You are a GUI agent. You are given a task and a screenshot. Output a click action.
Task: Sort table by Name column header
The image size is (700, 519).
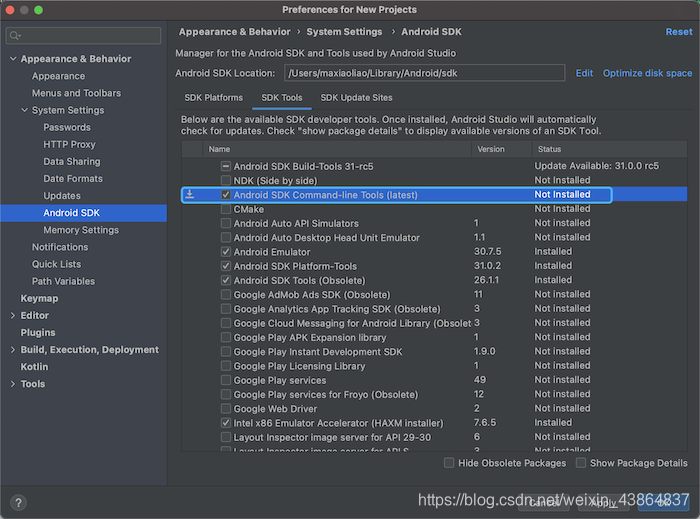coord(337,149)
